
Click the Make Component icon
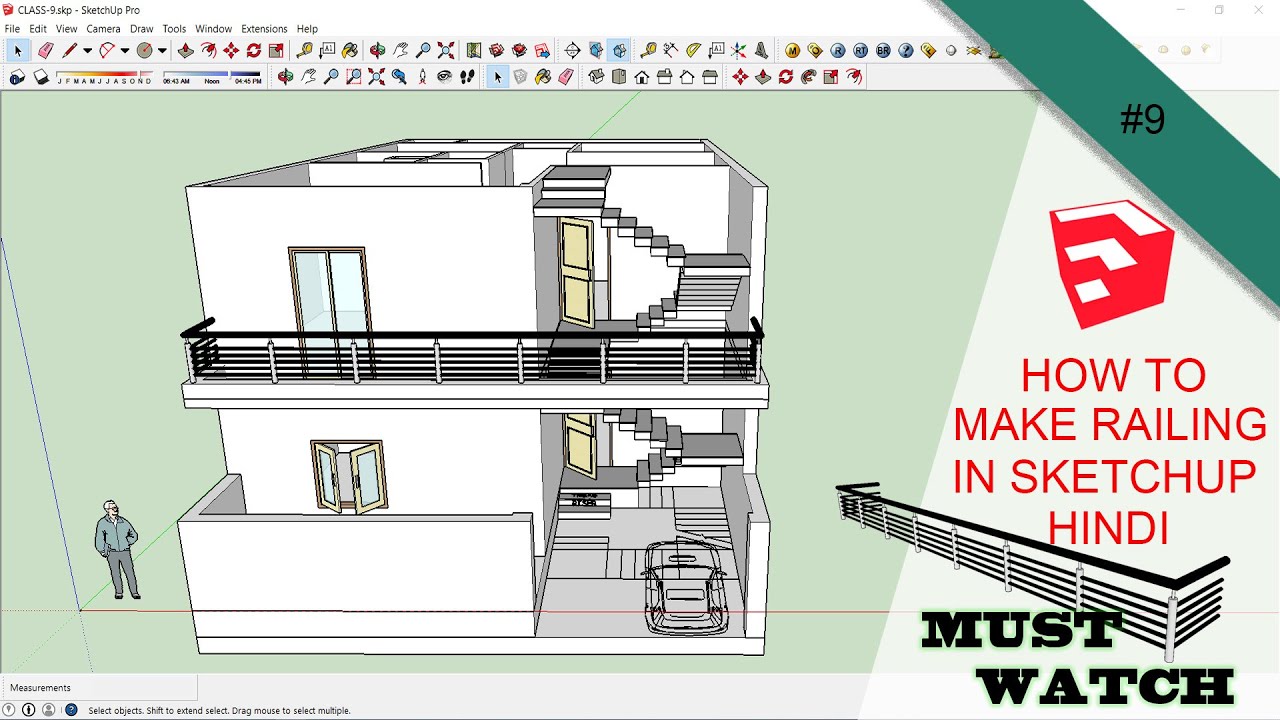click(520, 77)
